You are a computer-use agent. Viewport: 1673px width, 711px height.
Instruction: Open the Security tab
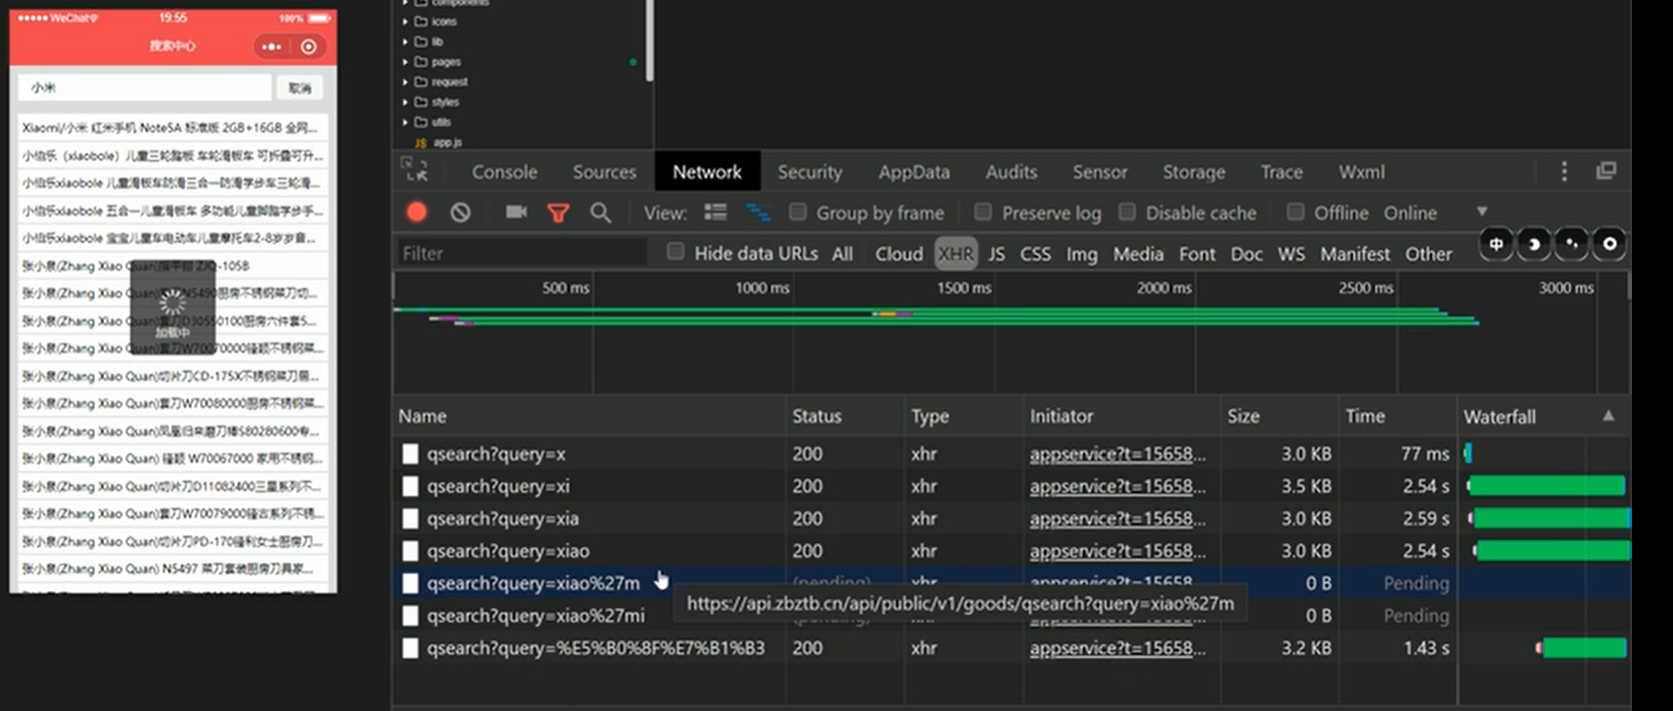click(810, 172)
